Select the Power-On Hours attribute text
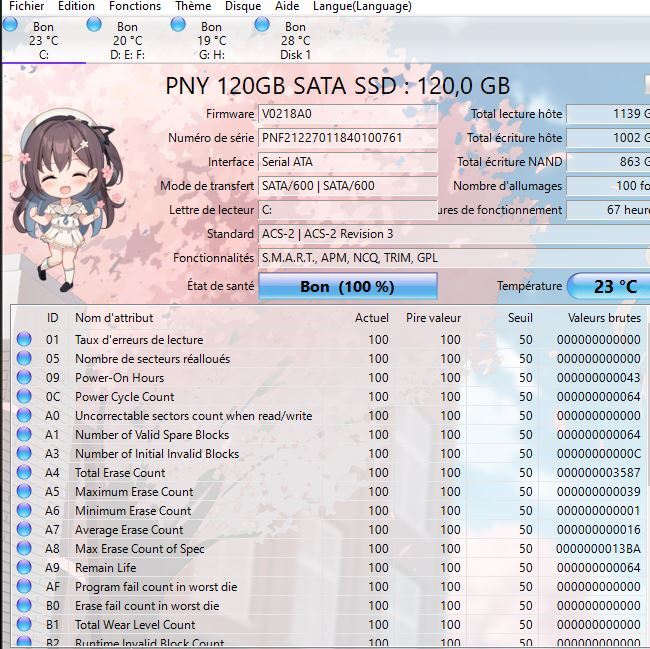Screen dimensions: 650x649 click(x=119, y=378)
